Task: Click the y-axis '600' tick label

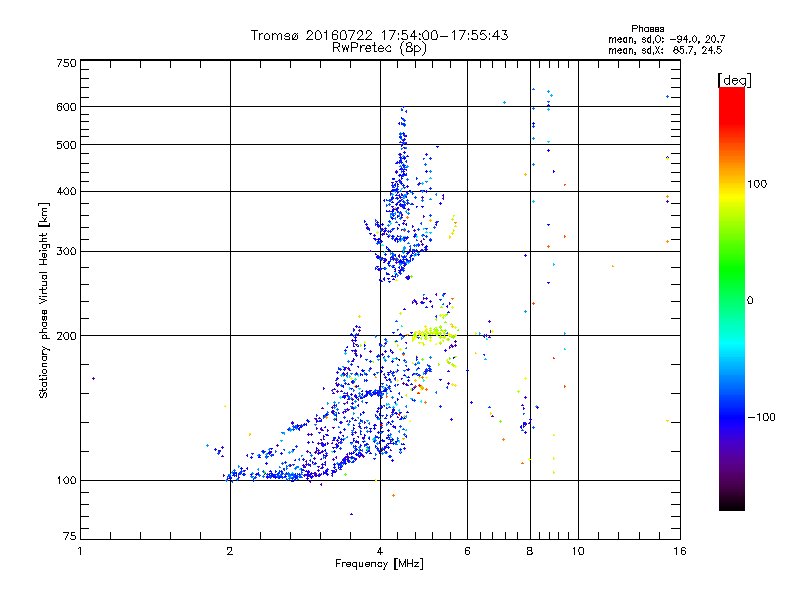Action: pyautogui.click(x=66, y=107)
